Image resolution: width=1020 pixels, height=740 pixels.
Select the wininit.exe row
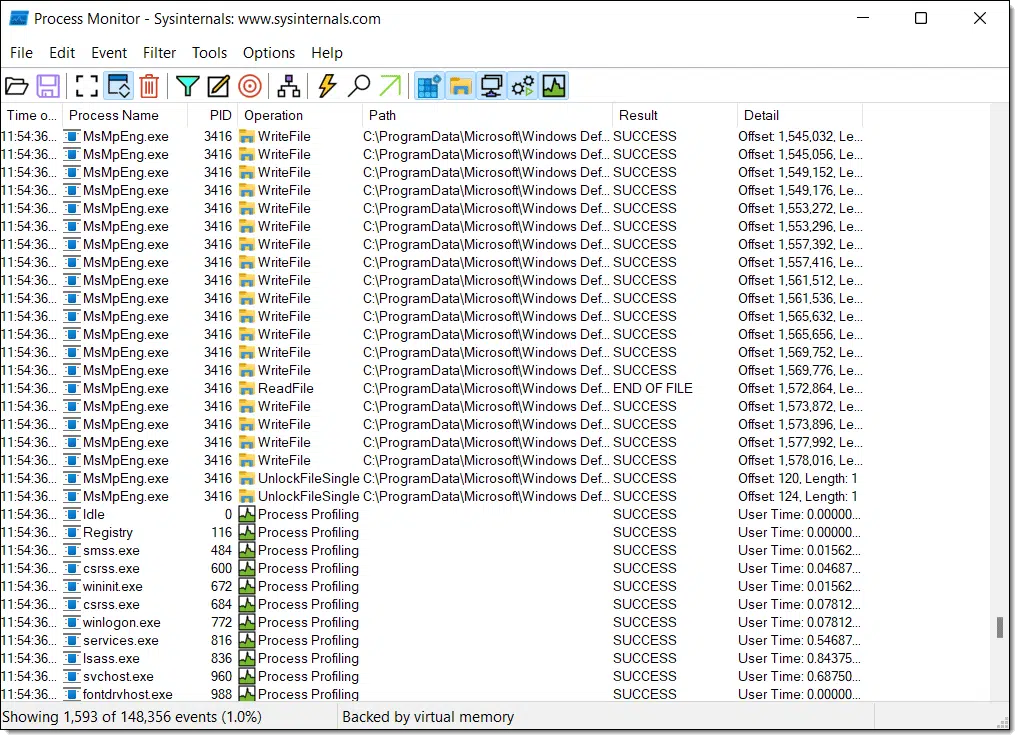coord(432,587)
